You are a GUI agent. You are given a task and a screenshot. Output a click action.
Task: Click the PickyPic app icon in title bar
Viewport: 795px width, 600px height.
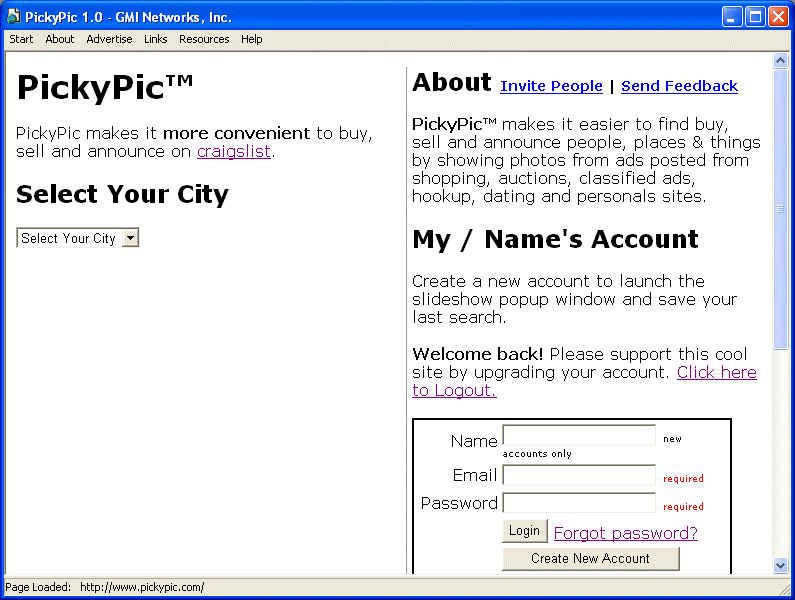pos(13,17)
